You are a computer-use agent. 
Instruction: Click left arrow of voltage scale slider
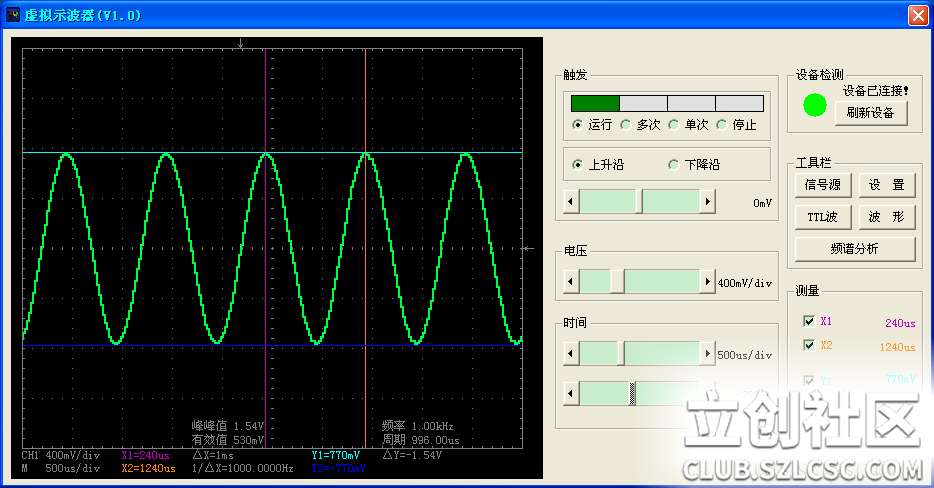coord(571,281)
